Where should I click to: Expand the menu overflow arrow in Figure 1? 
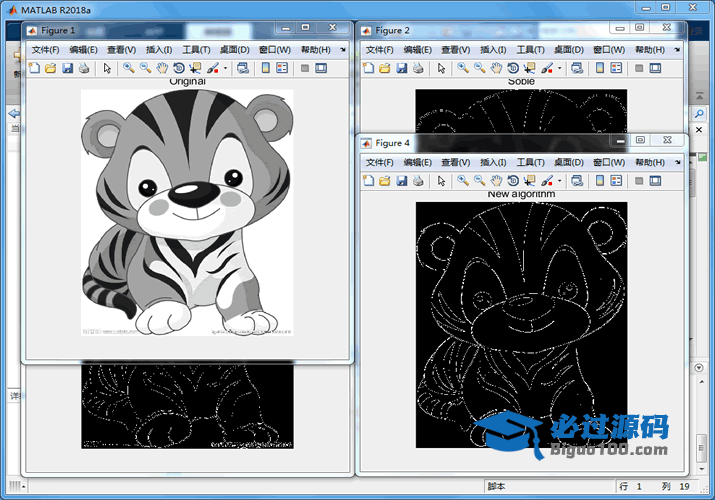click(342, 50)
